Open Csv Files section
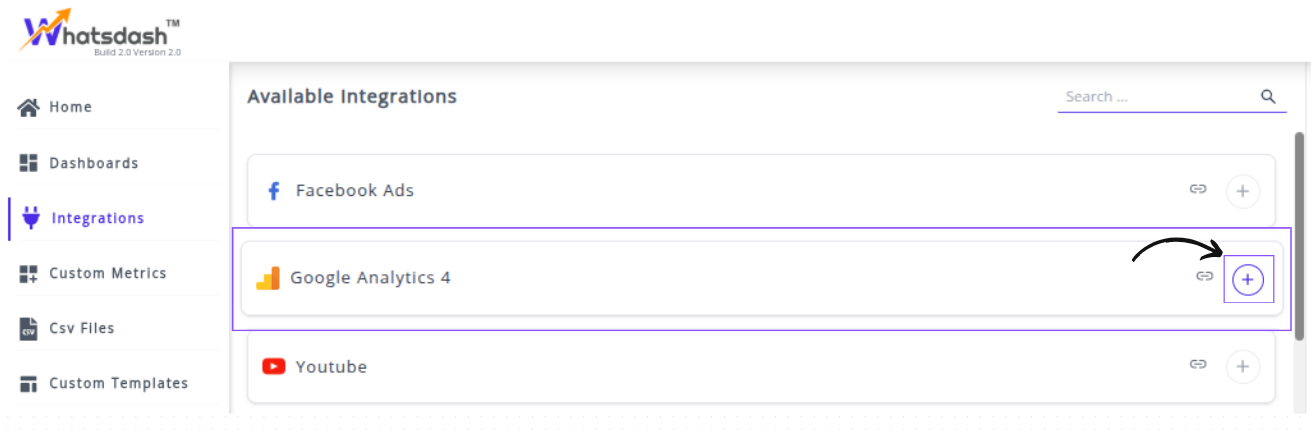 pos(81,328)
